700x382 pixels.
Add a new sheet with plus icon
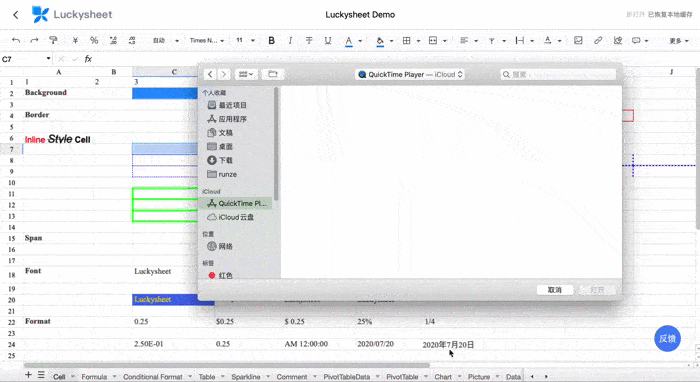point(28,375)
